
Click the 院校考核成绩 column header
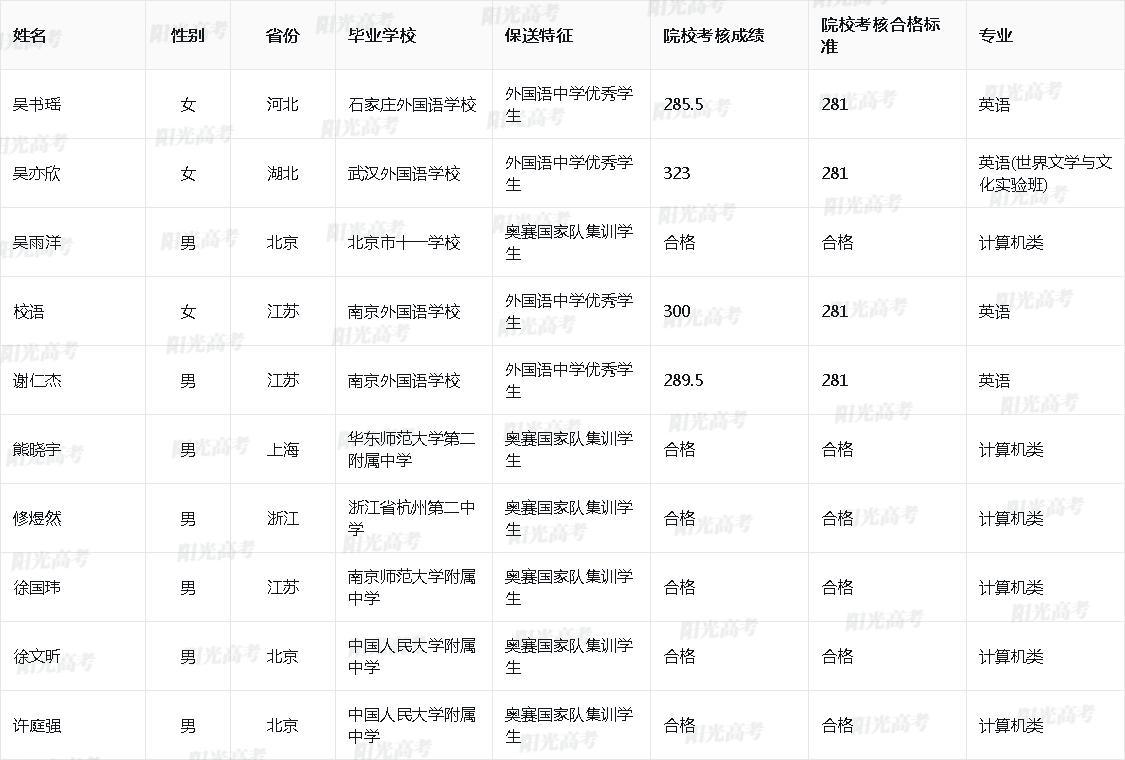tap(714, 35)
